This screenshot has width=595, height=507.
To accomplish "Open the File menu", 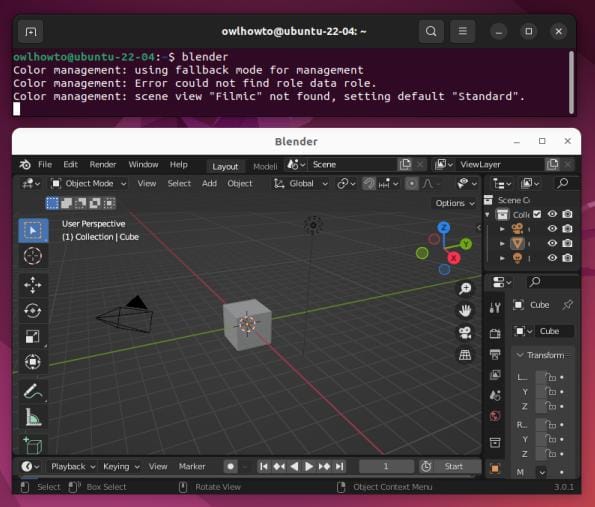I will (45, 164).
